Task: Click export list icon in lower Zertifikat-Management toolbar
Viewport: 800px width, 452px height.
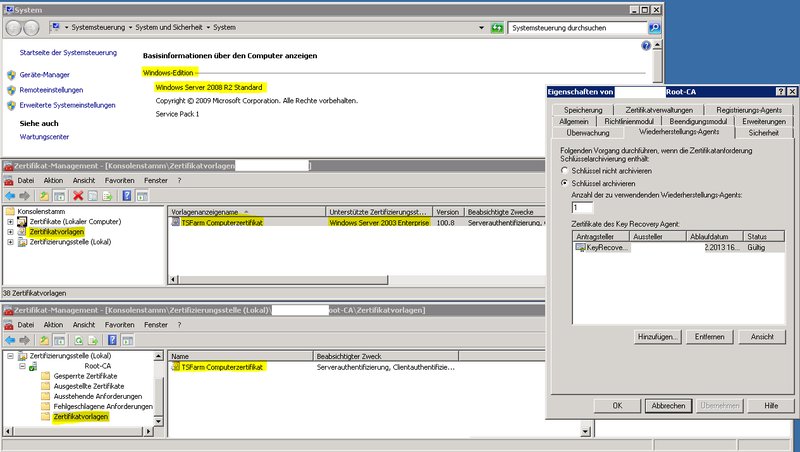Action: (x=93, y=340)
